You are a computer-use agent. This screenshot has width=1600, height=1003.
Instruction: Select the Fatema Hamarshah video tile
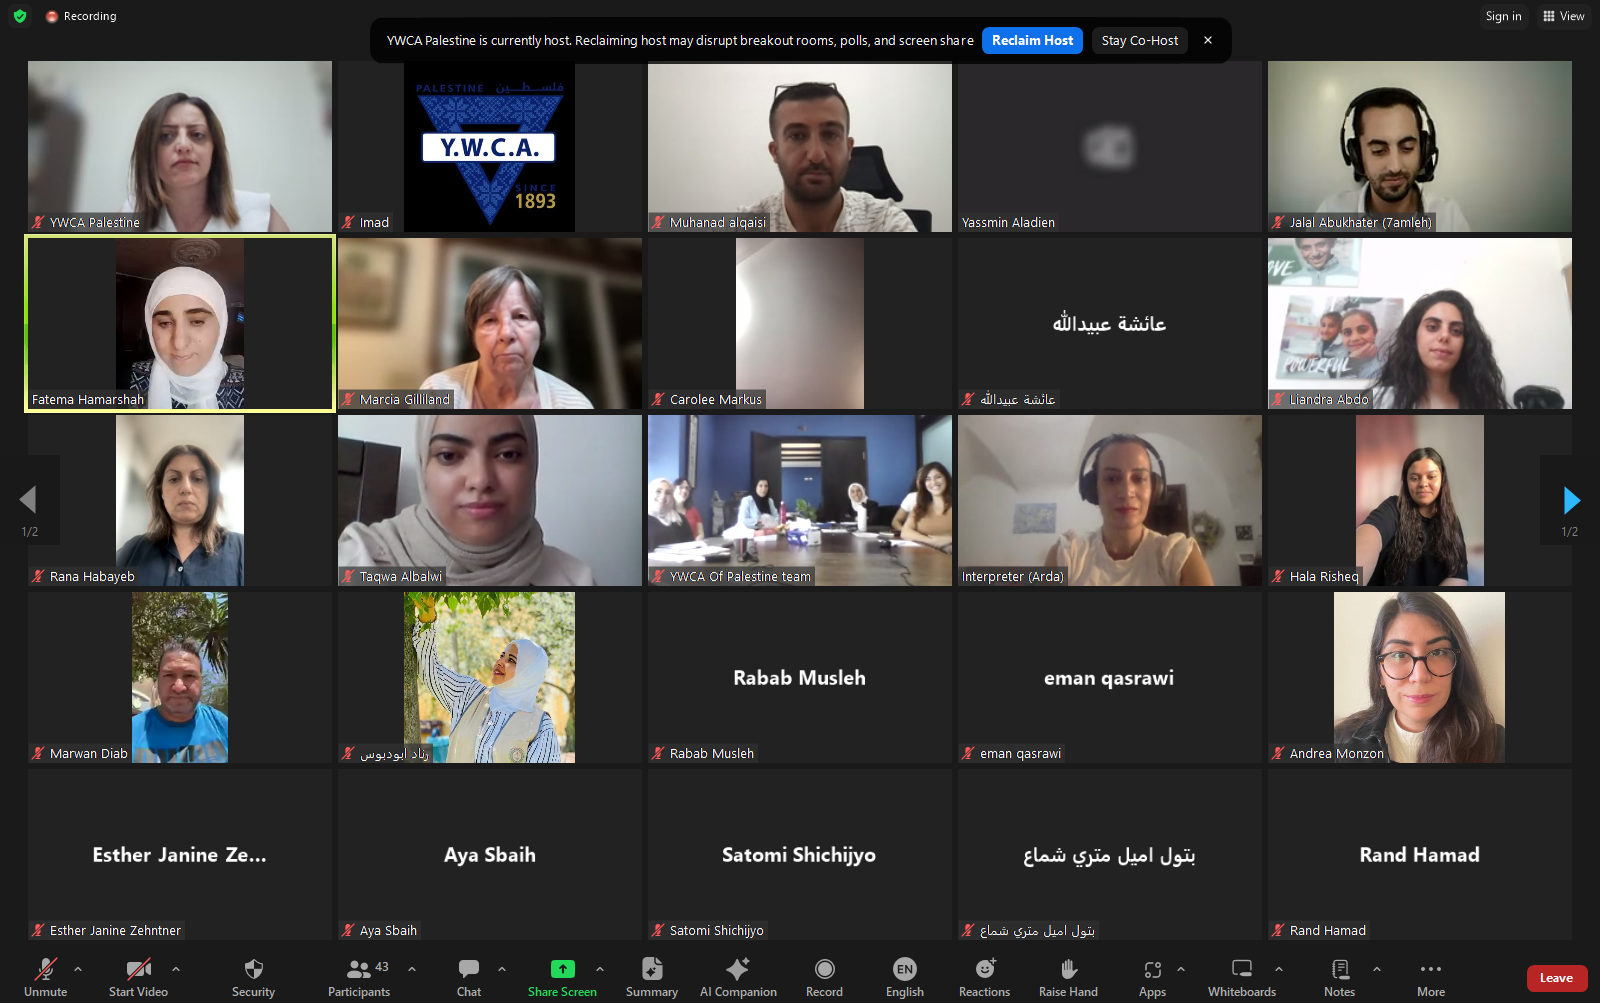pyautogui.click(x=180, y=324)
